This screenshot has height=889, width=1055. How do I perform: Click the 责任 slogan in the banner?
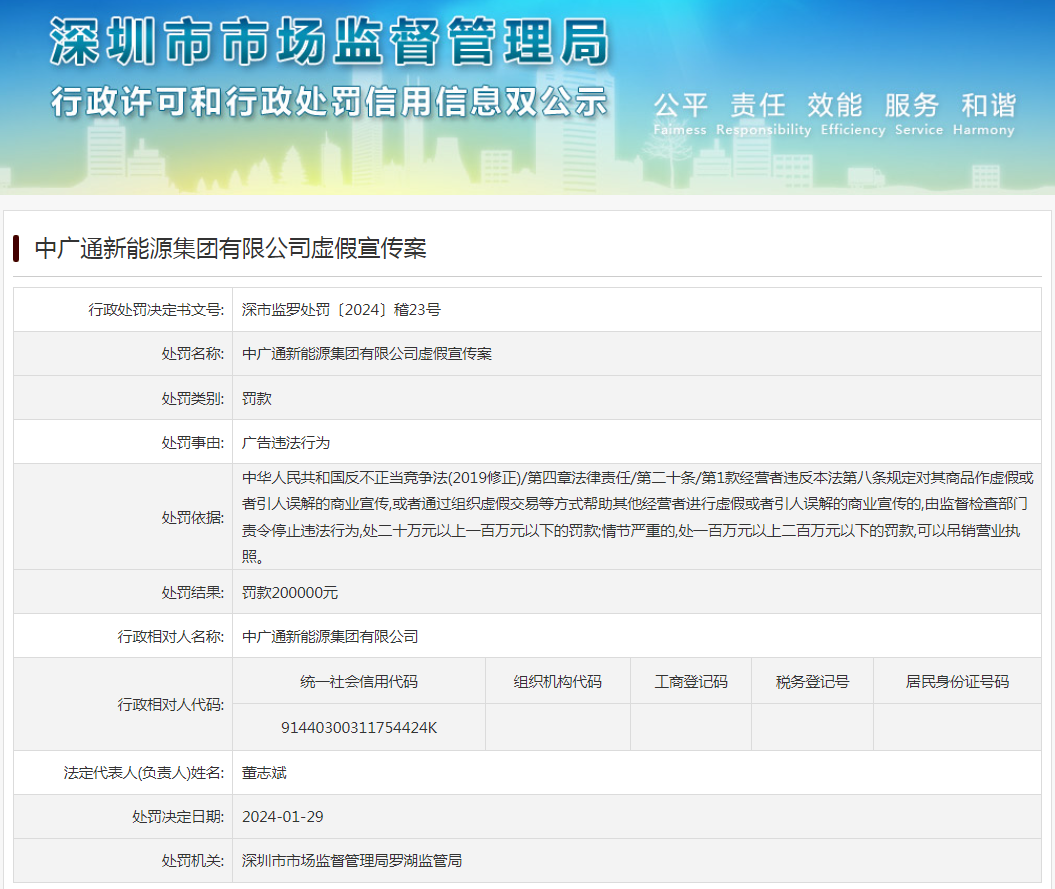[758, 105]
